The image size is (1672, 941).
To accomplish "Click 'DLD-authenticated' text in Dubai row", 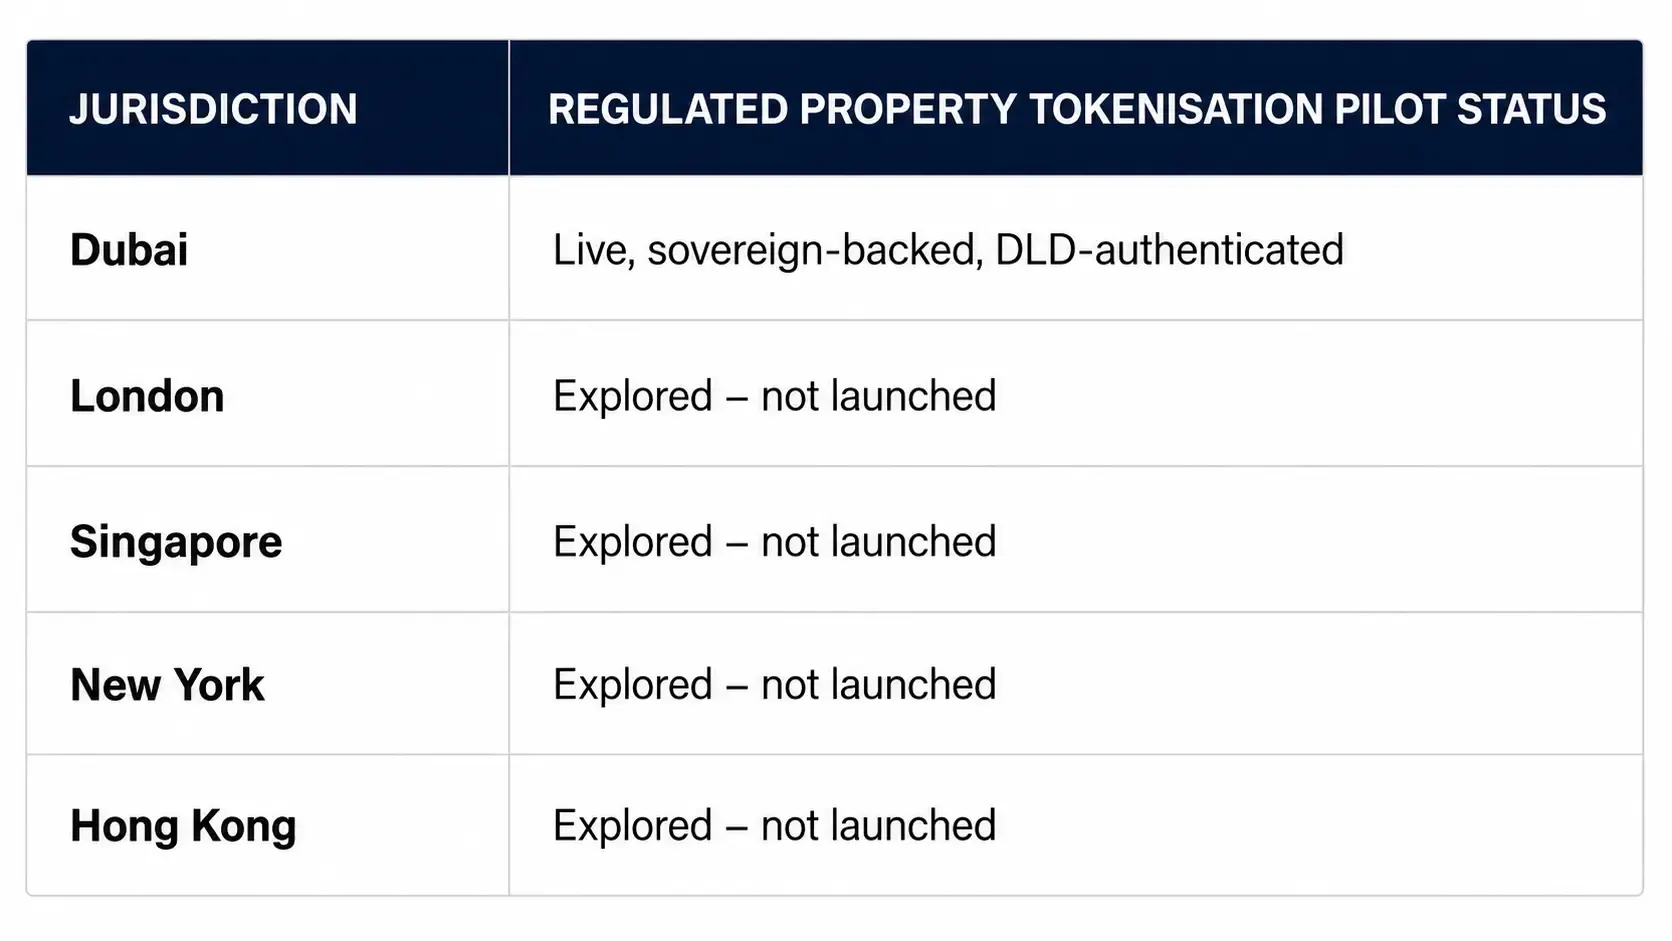I will point(1169,250).
